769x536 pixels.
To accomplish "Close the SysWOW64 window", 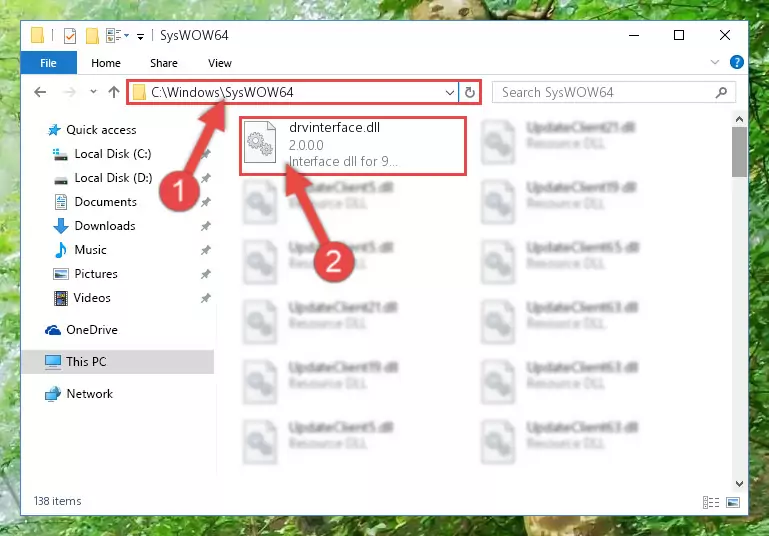I will point(724,35).
